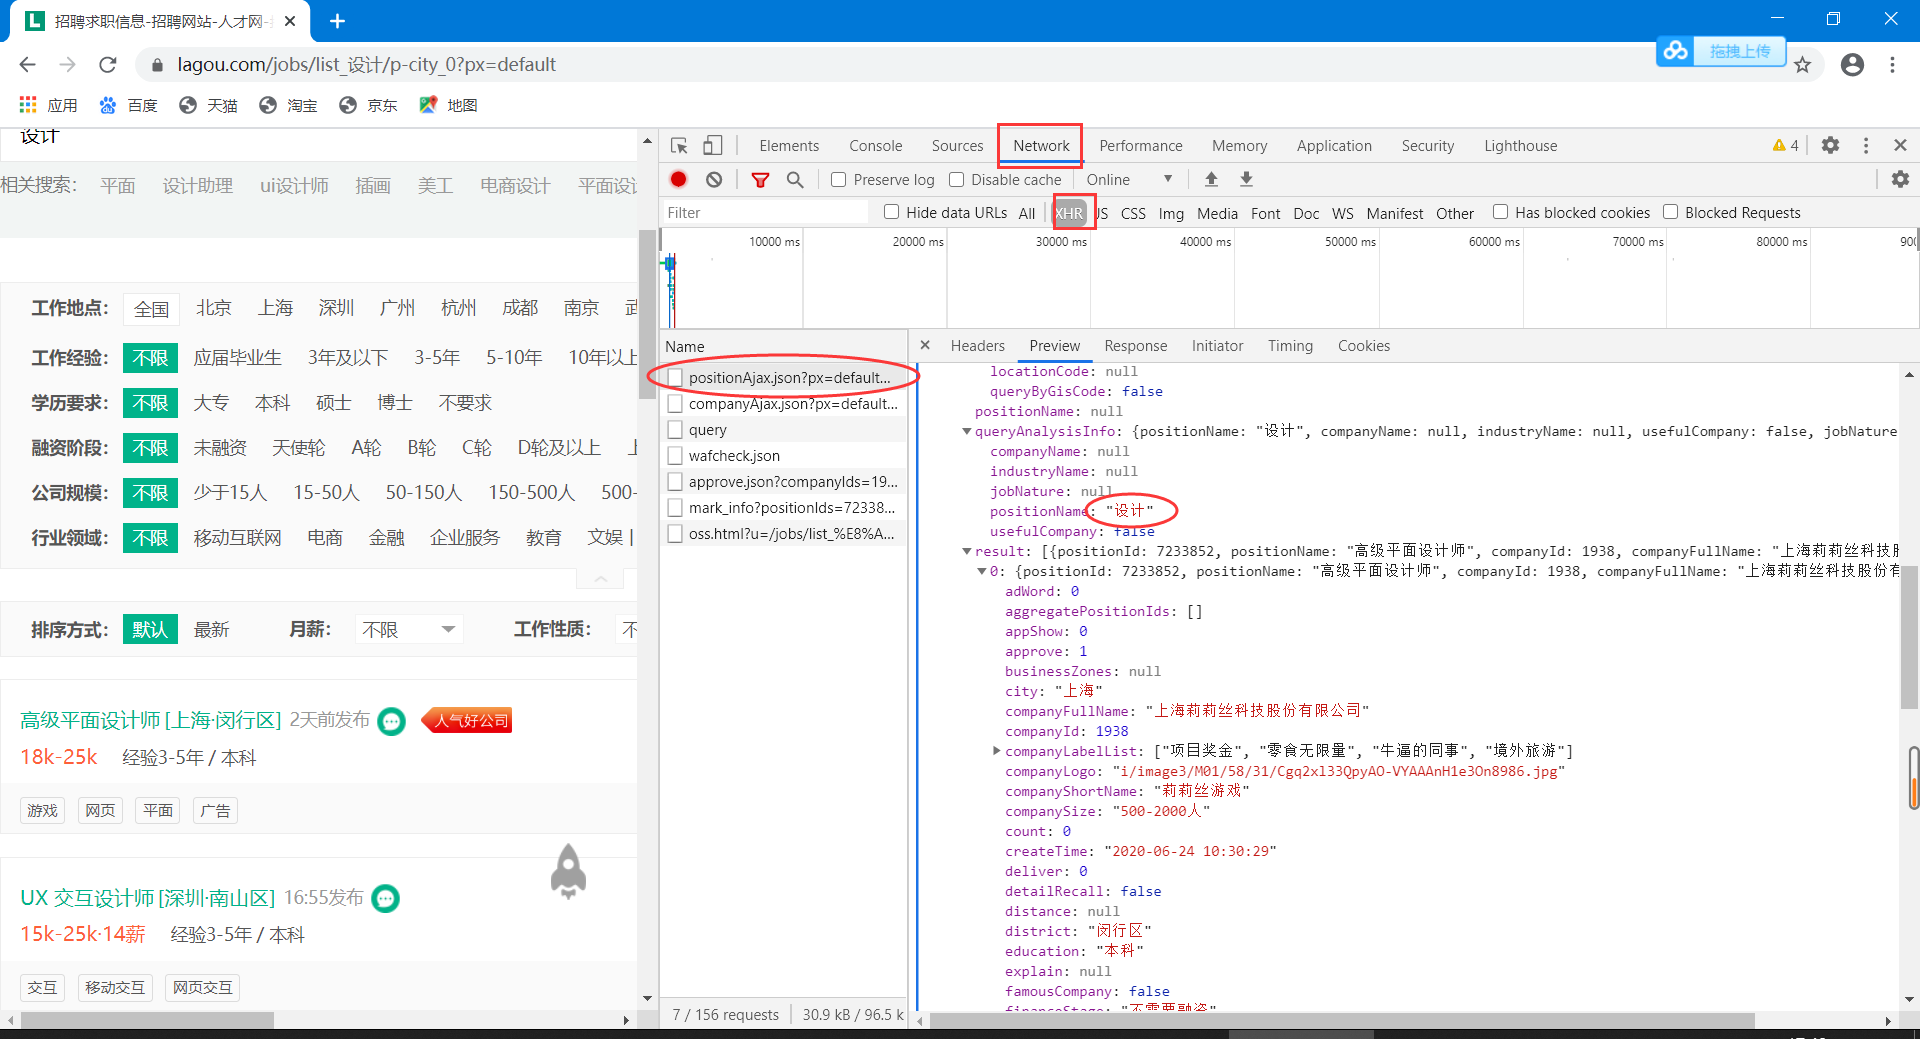Image resolution: width=1920 pixels, height=1039 pixels.
Task: Open DevTools more options menu
Action: 1866,145
